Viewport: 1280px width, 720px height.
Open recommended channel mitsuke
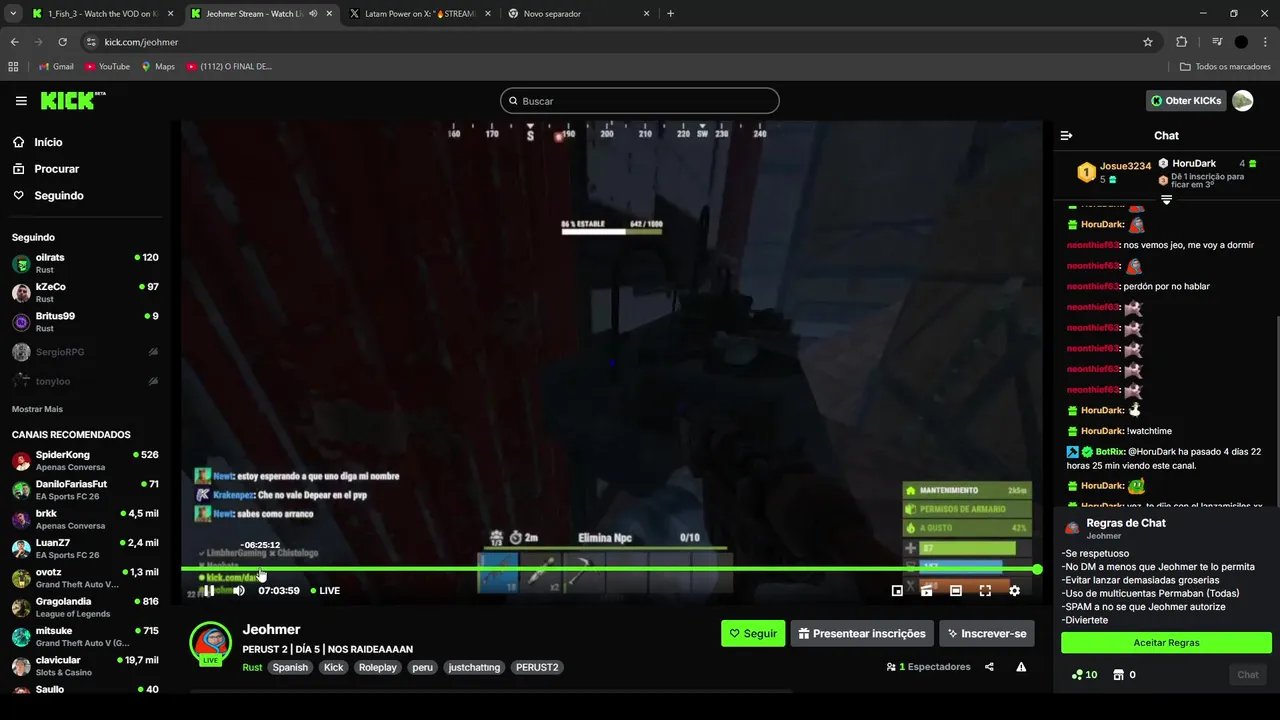click(85, 637)
